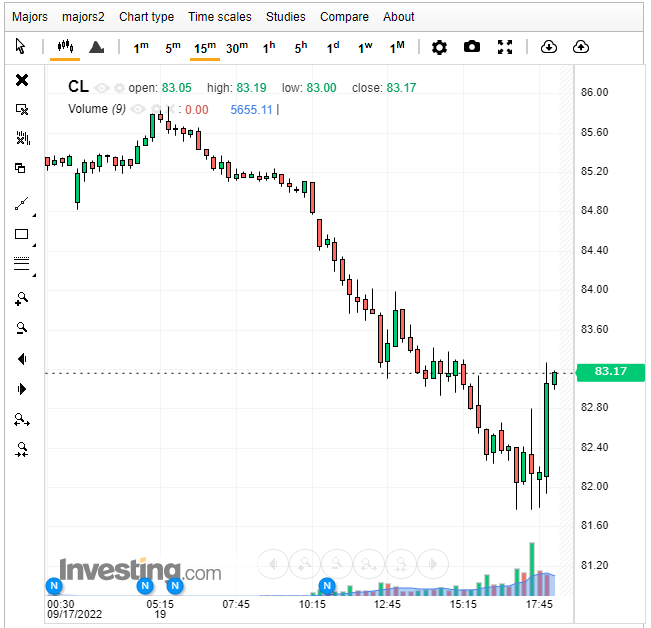This screenshot has width=651, height=628.
Task: Select the 15m time interval
Action: [205, 47]
